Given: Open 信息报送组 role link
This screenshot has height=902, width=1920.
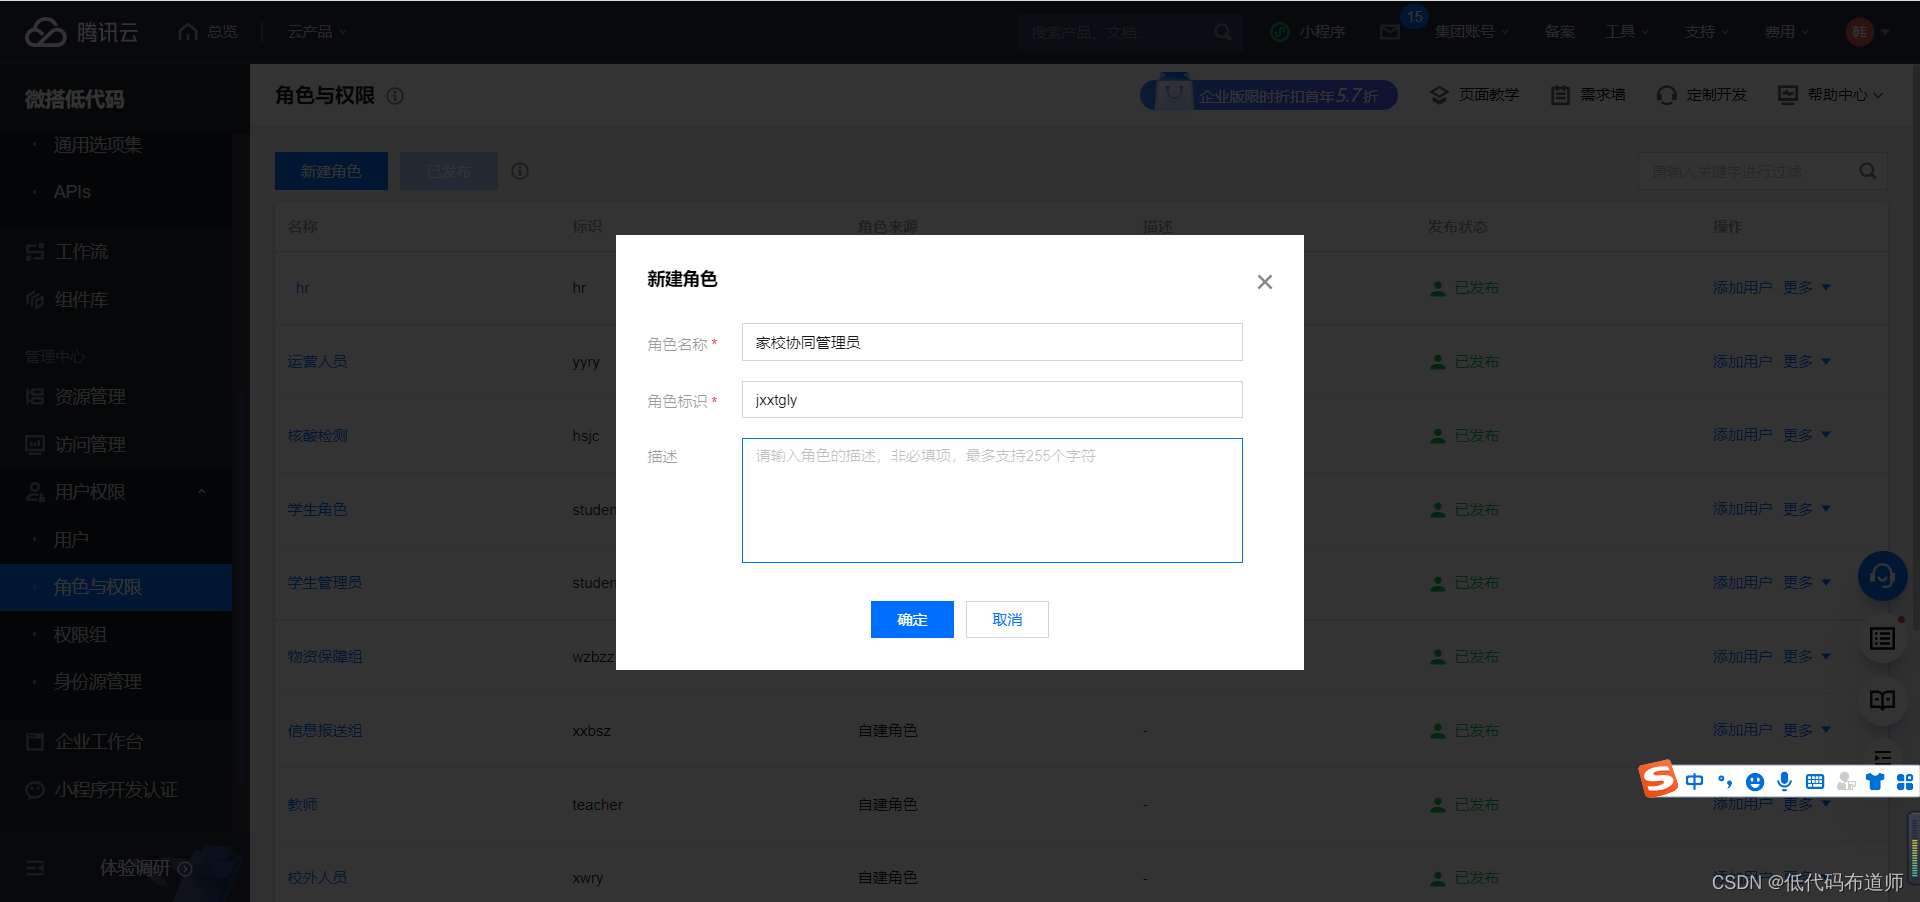Looking at the screenshot, I should [x=325, y=731].
